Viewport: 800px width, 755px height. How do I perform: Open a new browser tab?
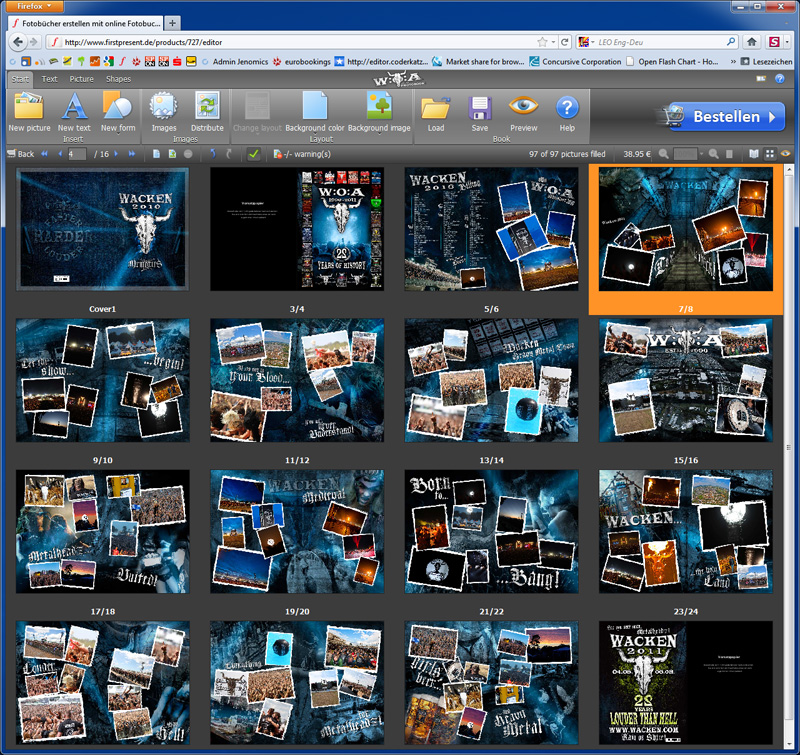(172, 23)
